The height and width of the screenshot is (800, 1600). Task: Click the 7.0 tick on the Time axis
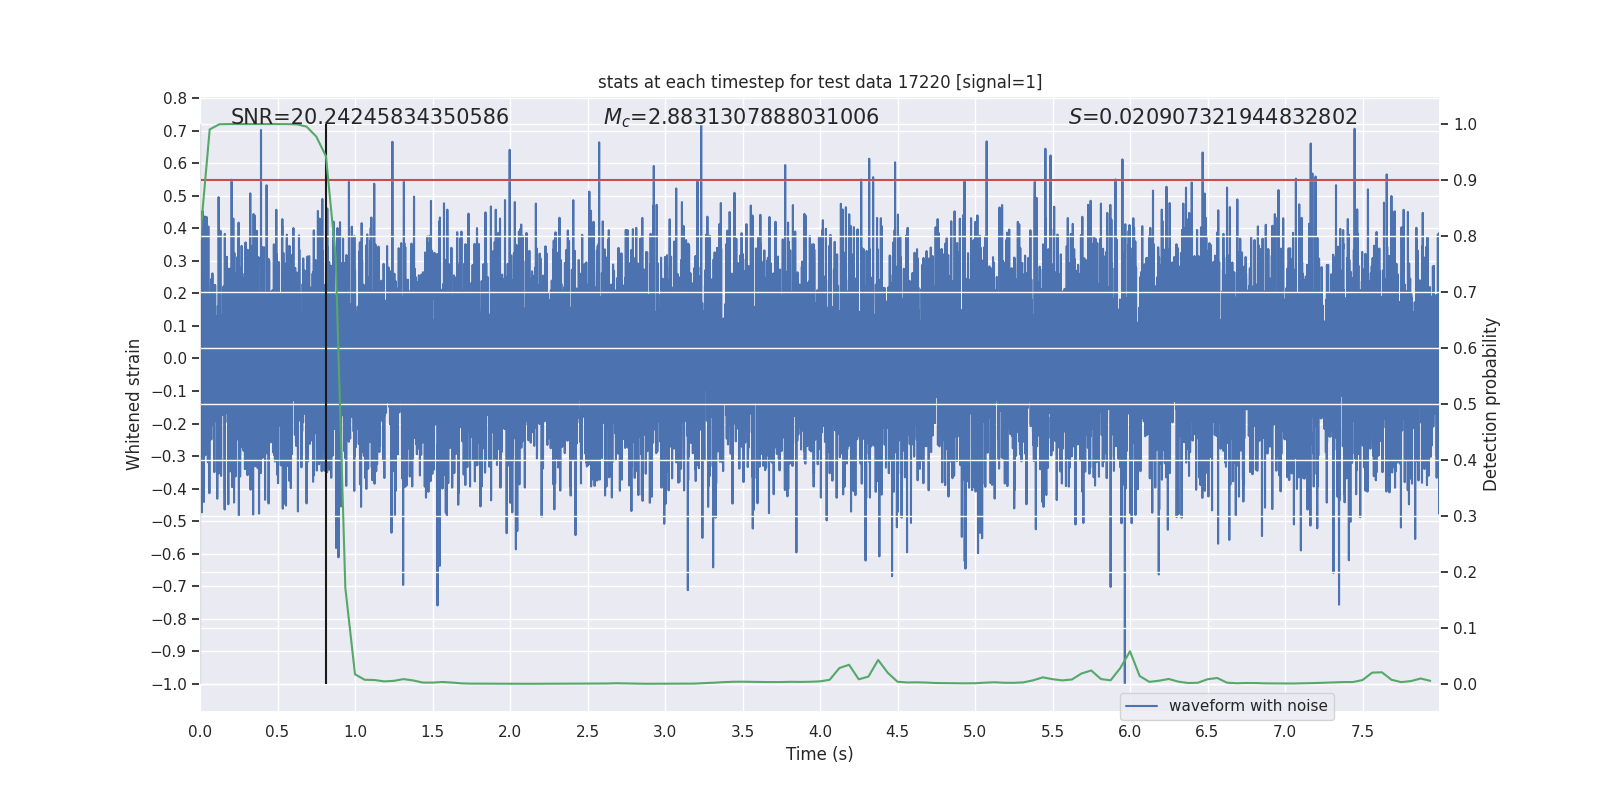coord(1285,731)
